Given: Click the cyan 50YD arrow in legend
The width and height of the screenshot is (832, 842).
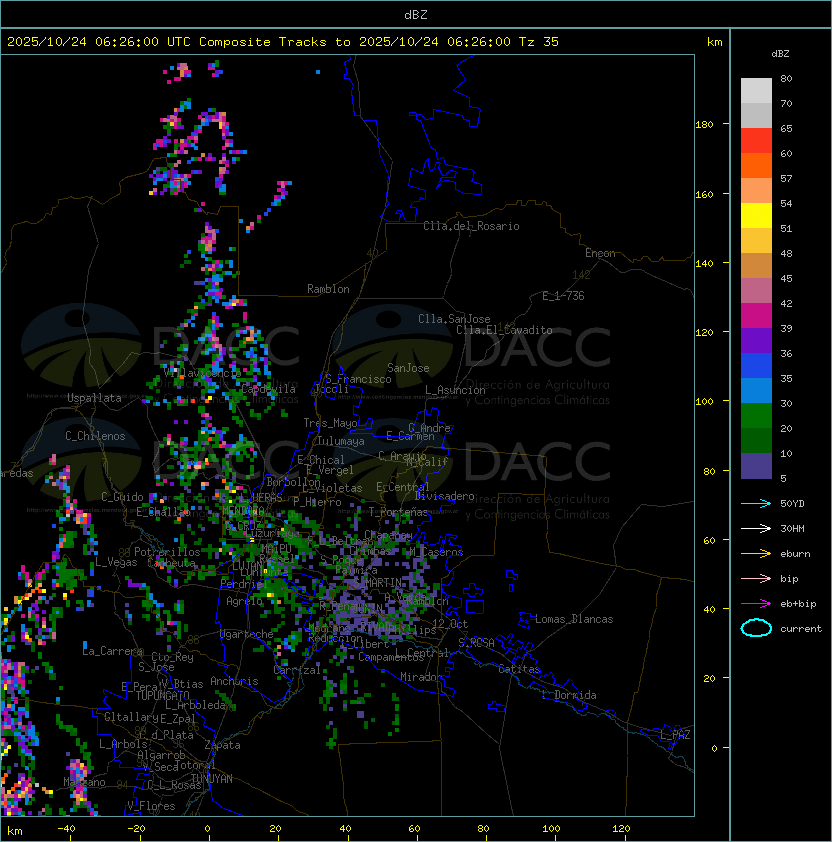Looking at the screenshot, I should pos(756,503).
